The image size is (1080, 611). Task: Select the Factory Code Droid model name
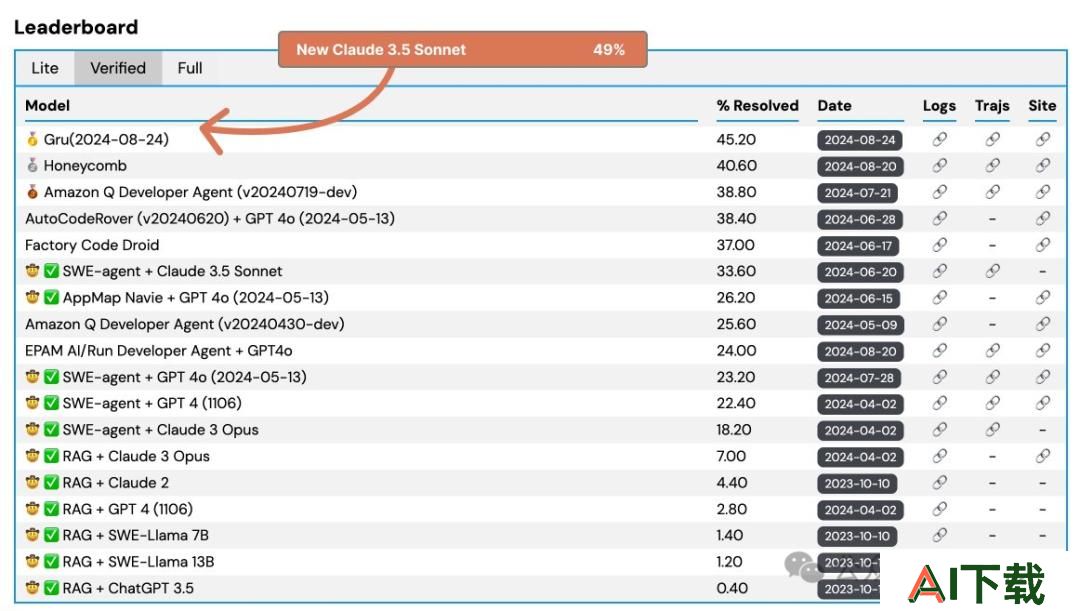pyautogui.click(x=92, y=245)
